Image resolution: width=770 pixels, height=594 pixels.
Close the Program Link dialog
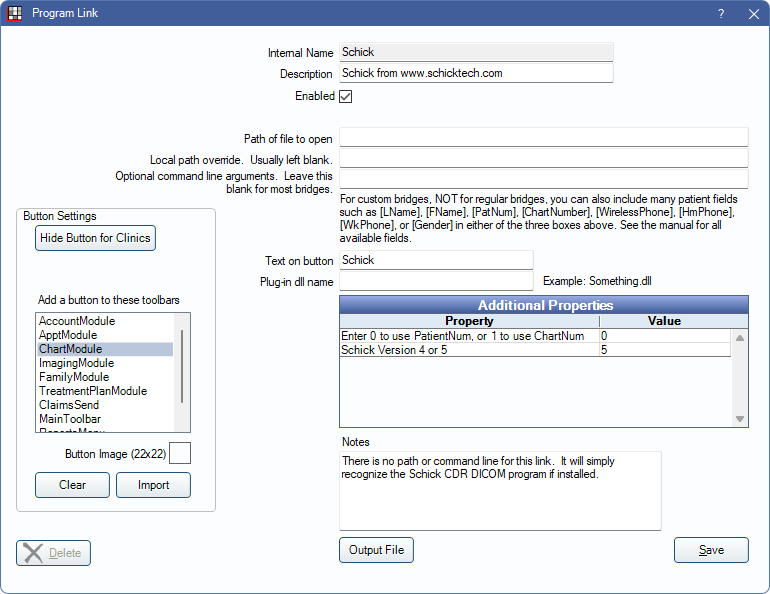pyautogui.click(x=753, y=13)
